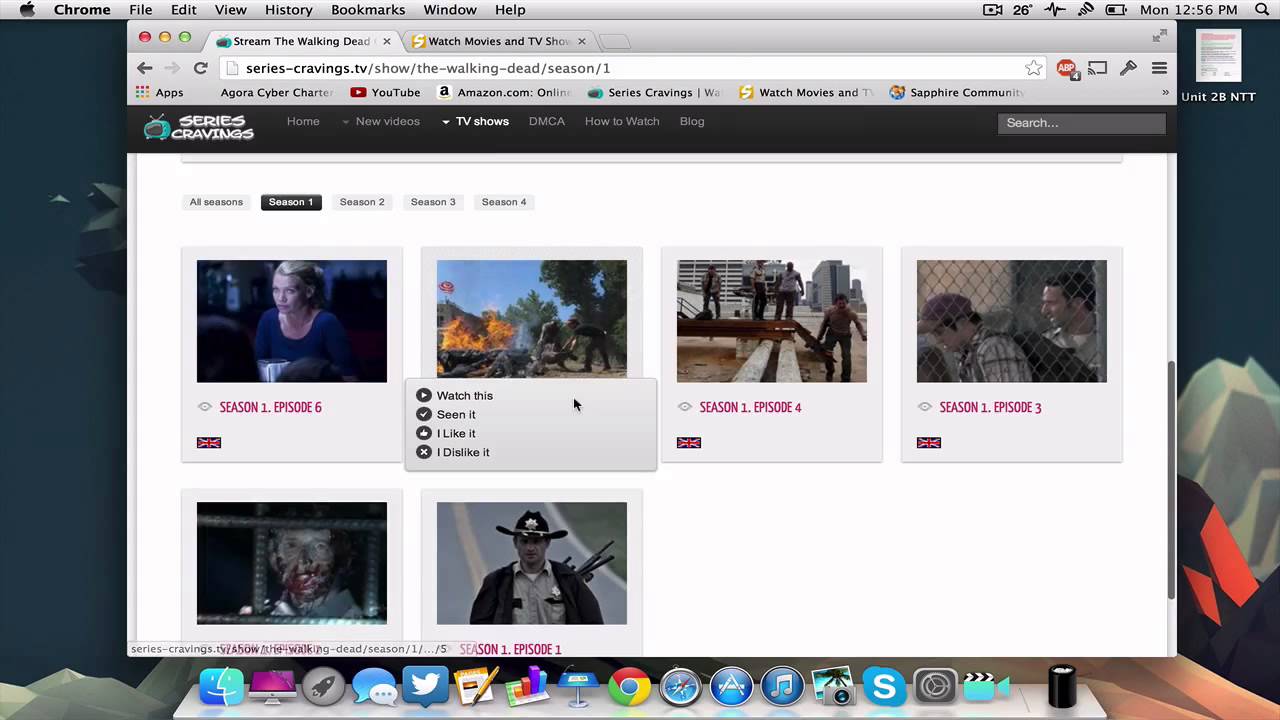The width and height of the screenshot is (1280, 720).
Task: Go to the DMCA page
Action: coord(547,121)
